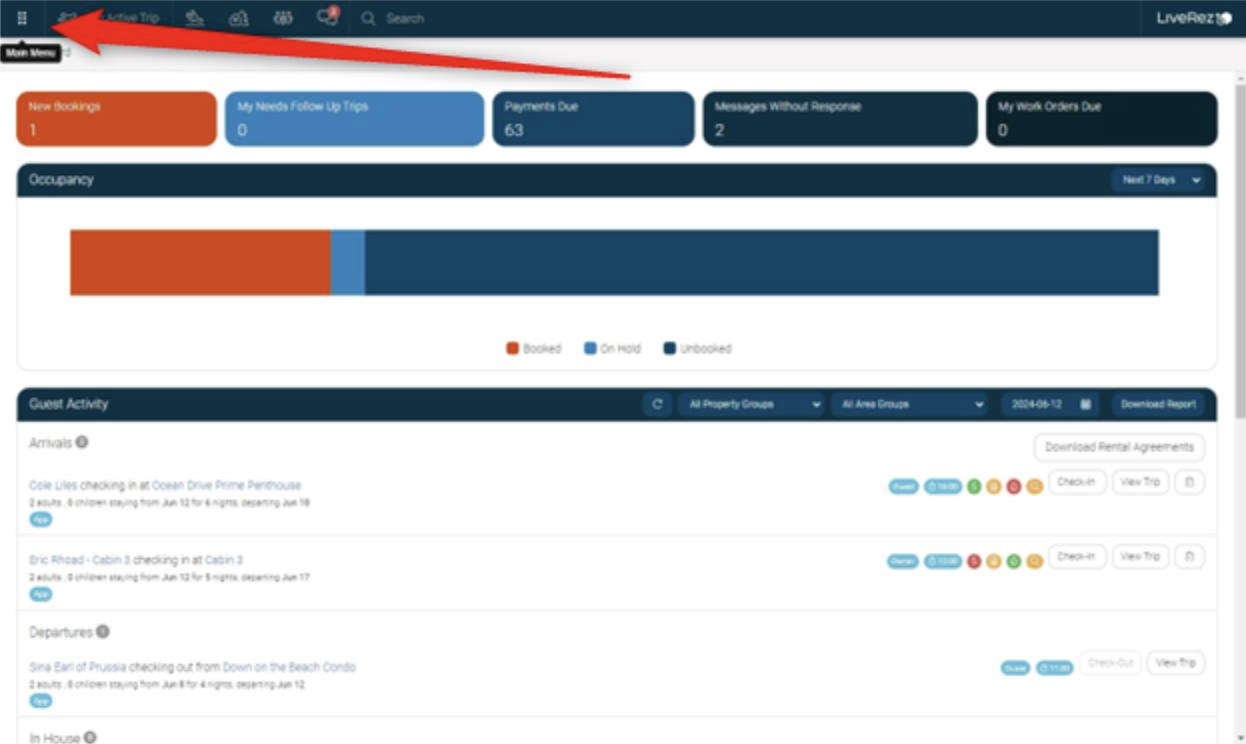Screen dimensions: 1246x744
Task: Click green dollar status icon for Cole Liles
Action: tap(973, 486)
